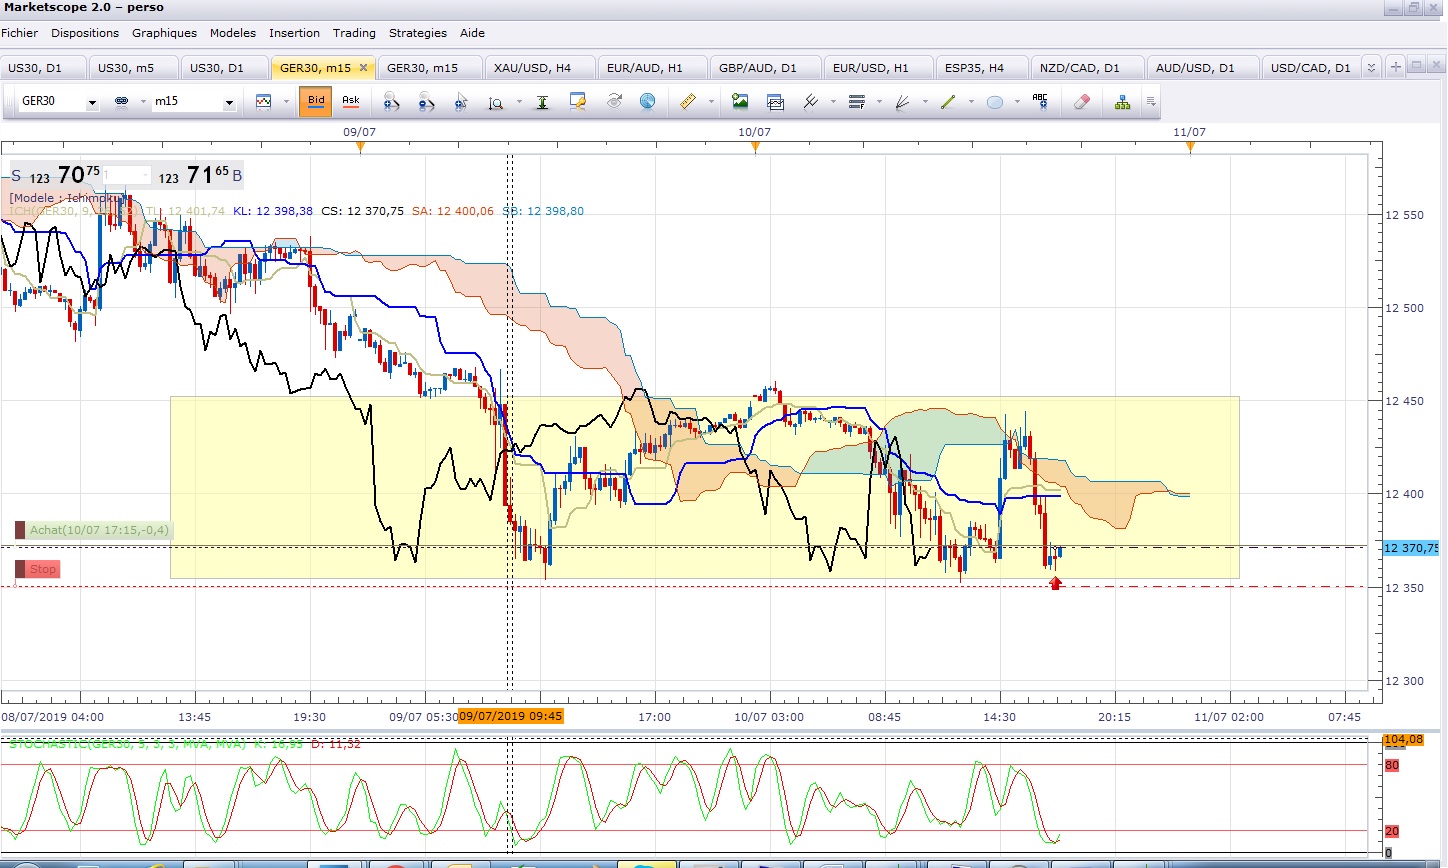
Task: Click the red buy arrow marker on chart
Action: [x=1055, y=583]
